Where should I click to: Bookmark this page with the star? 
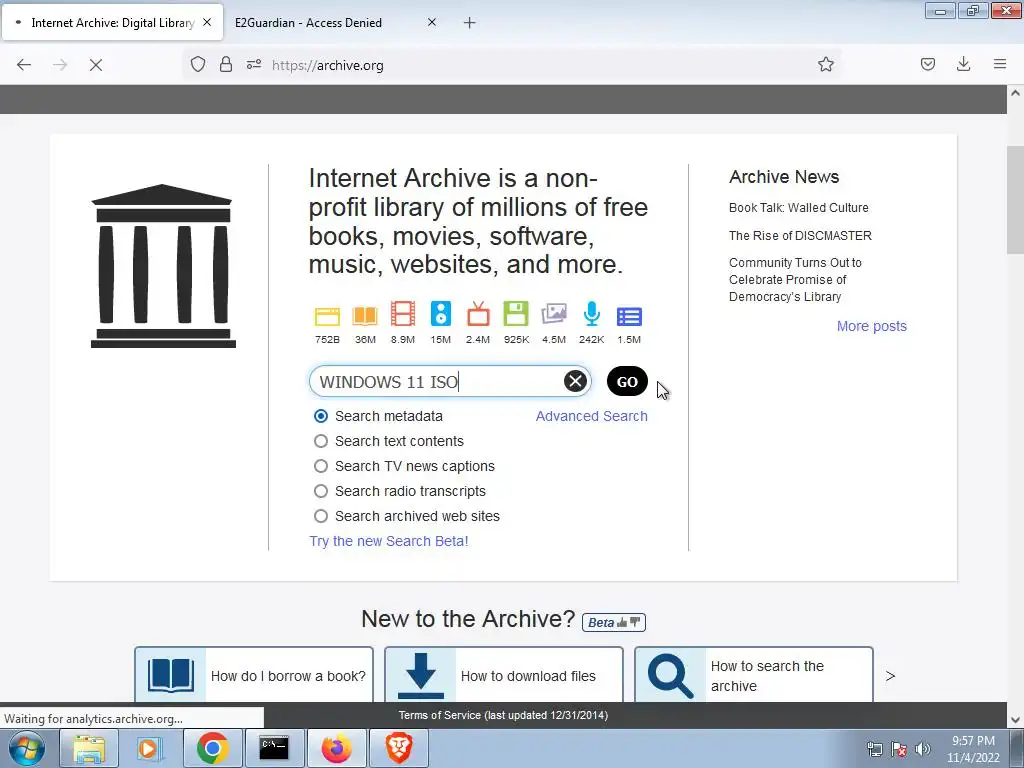pyautogui.click(x=825, y=64)
